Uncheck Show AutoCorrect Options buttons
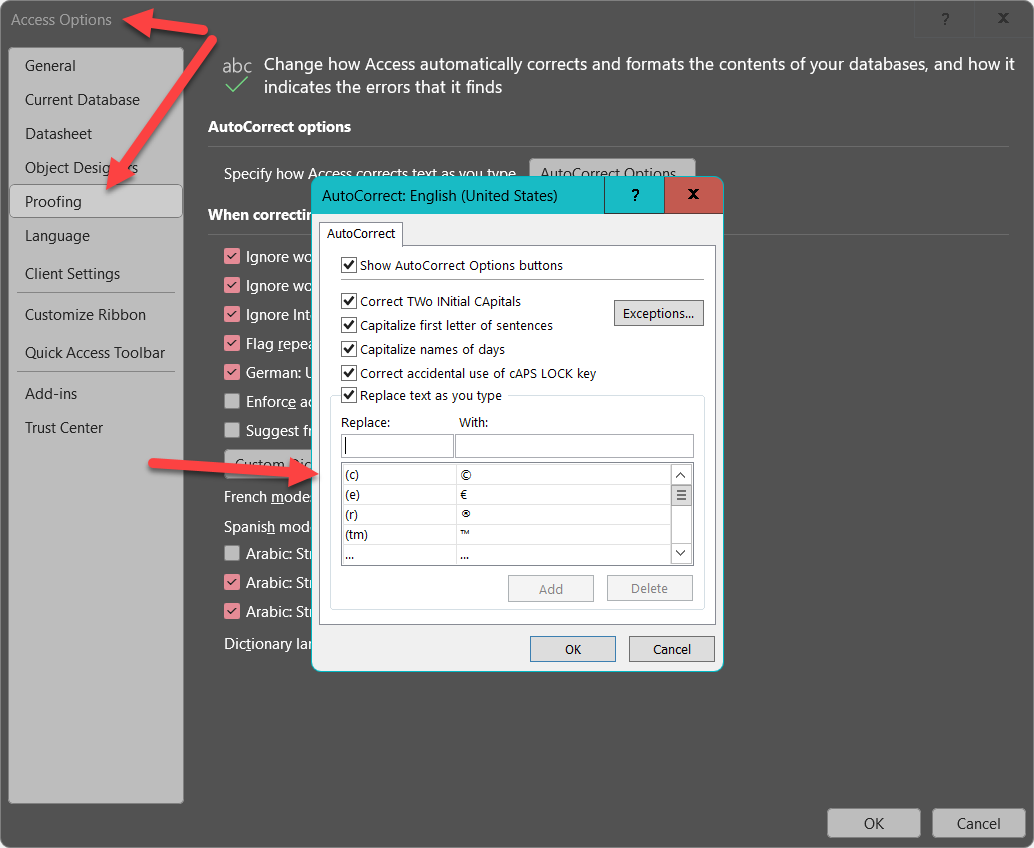The width and height of the screenshot is (1034, 848). (349, 266)
